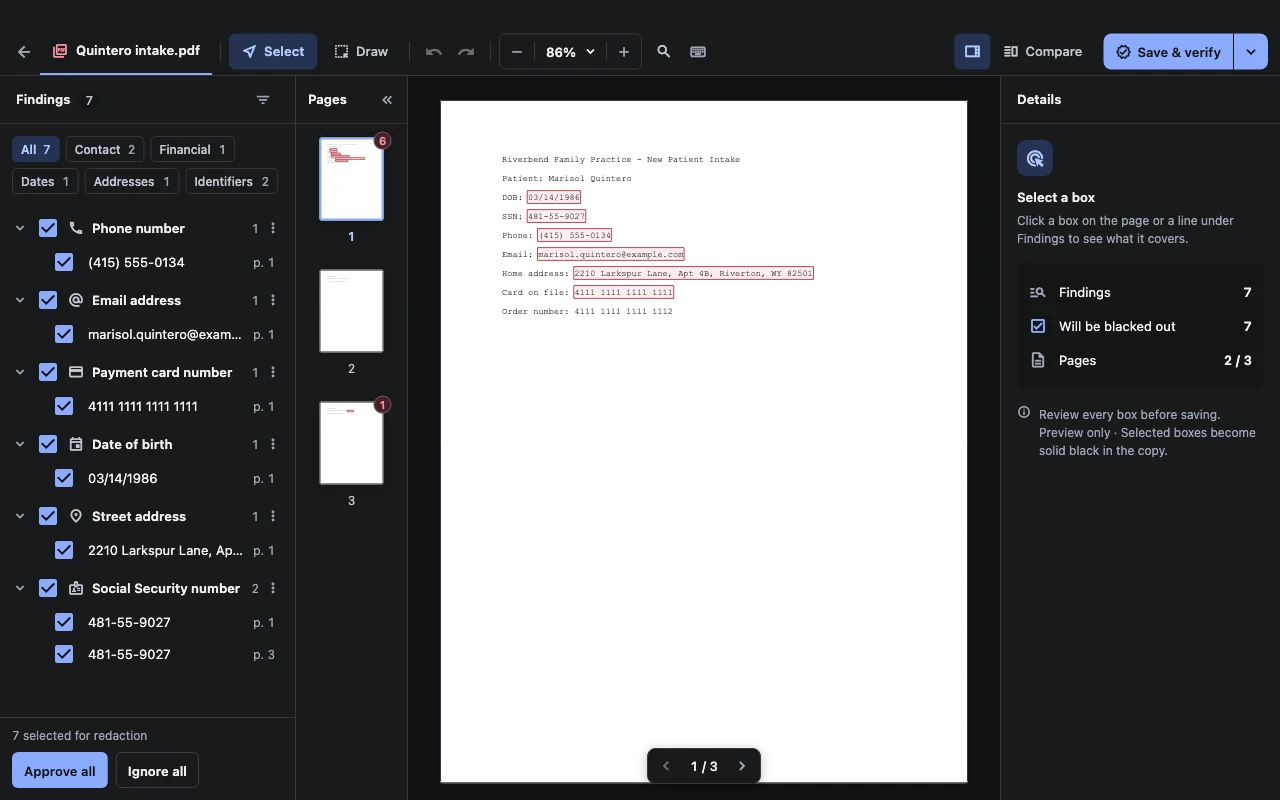Select the Identifiers filter tab
Screen dimensions: 1280x800
pos(231,181)
